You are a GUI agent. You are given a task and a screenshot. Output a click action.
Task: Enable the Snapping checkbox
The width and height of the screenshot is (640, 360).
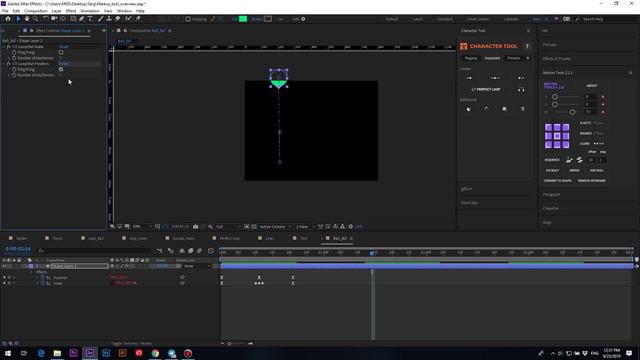(x=188, y=19)
